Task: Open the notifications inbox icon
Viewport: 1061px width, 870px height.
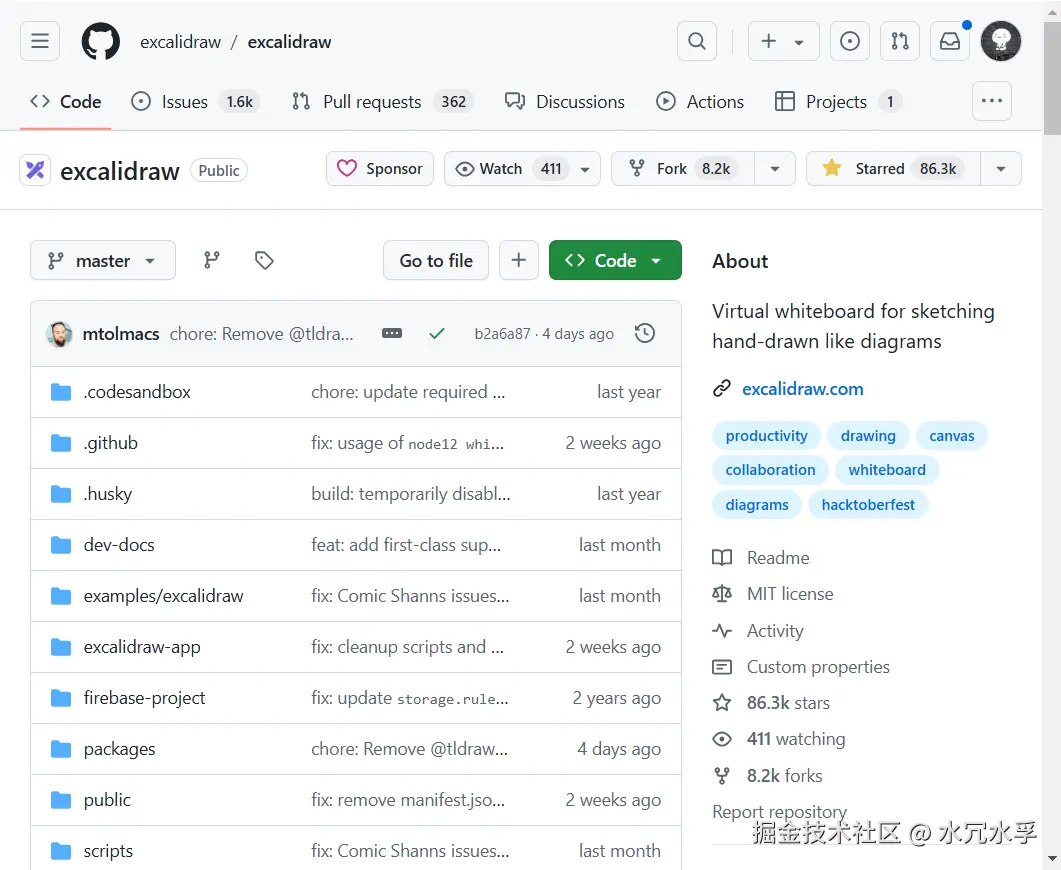Action: click(949, 41)
